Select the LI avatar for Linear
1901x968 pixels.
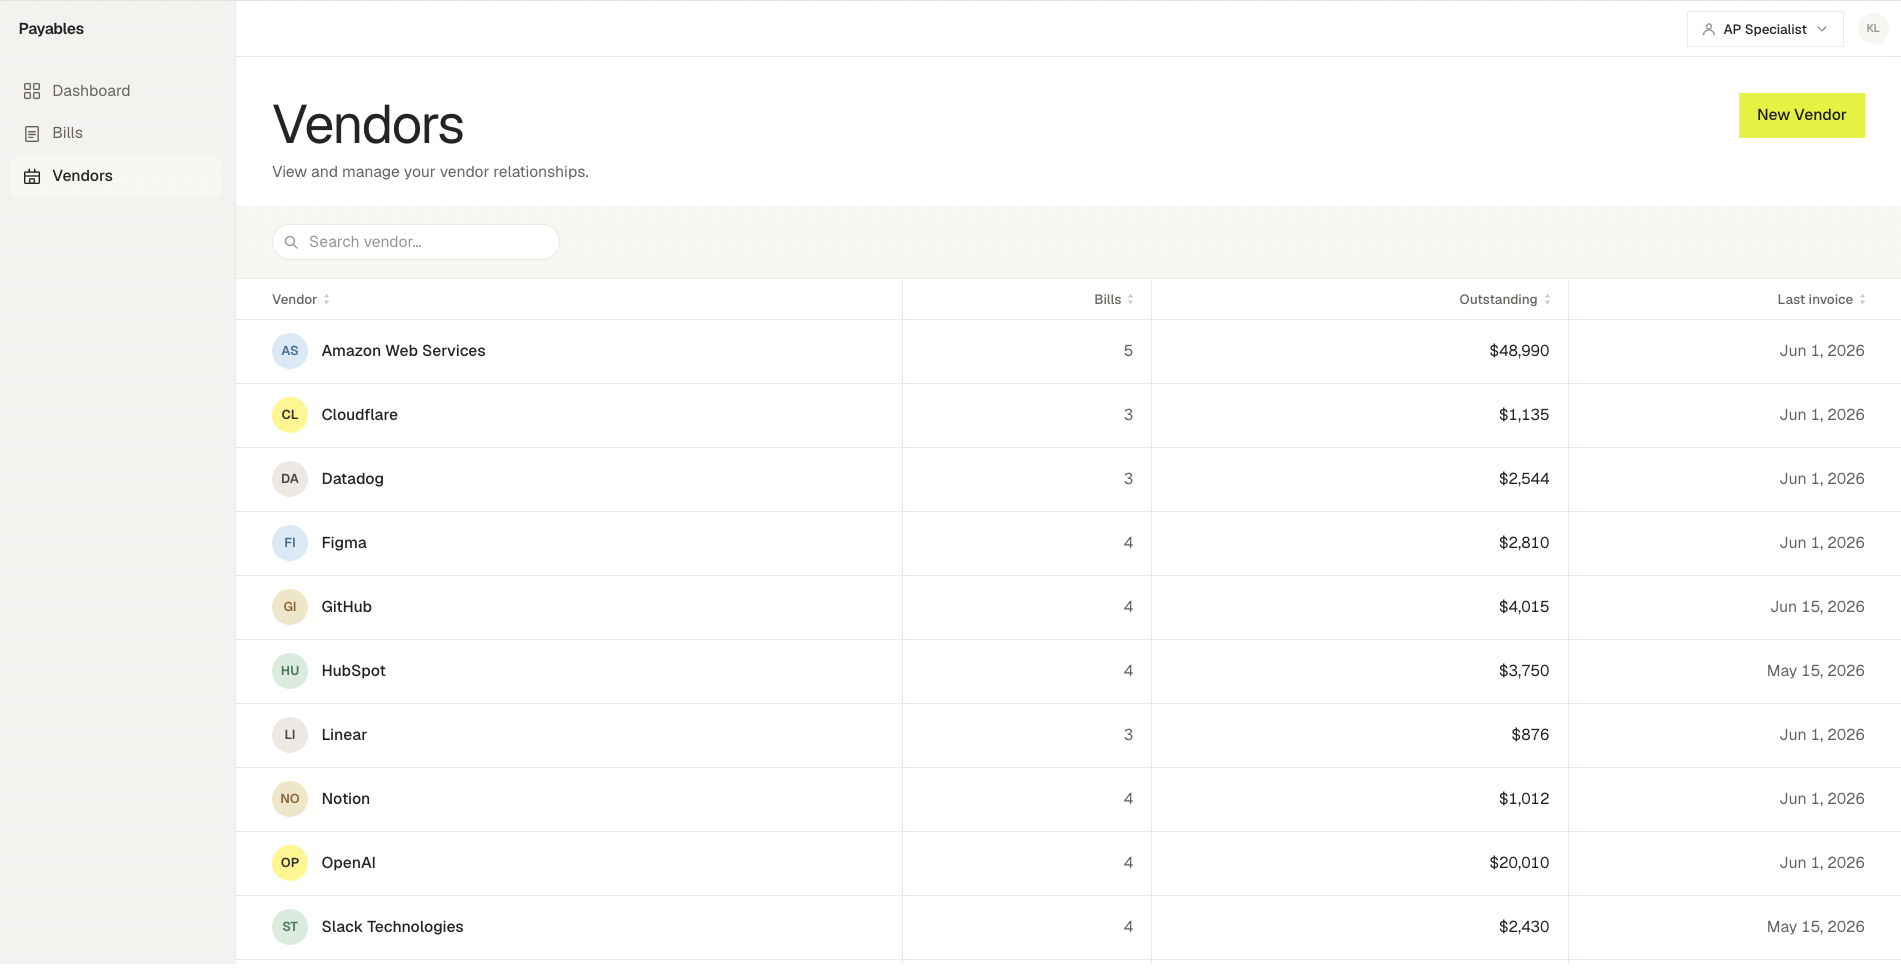(290, 735)
